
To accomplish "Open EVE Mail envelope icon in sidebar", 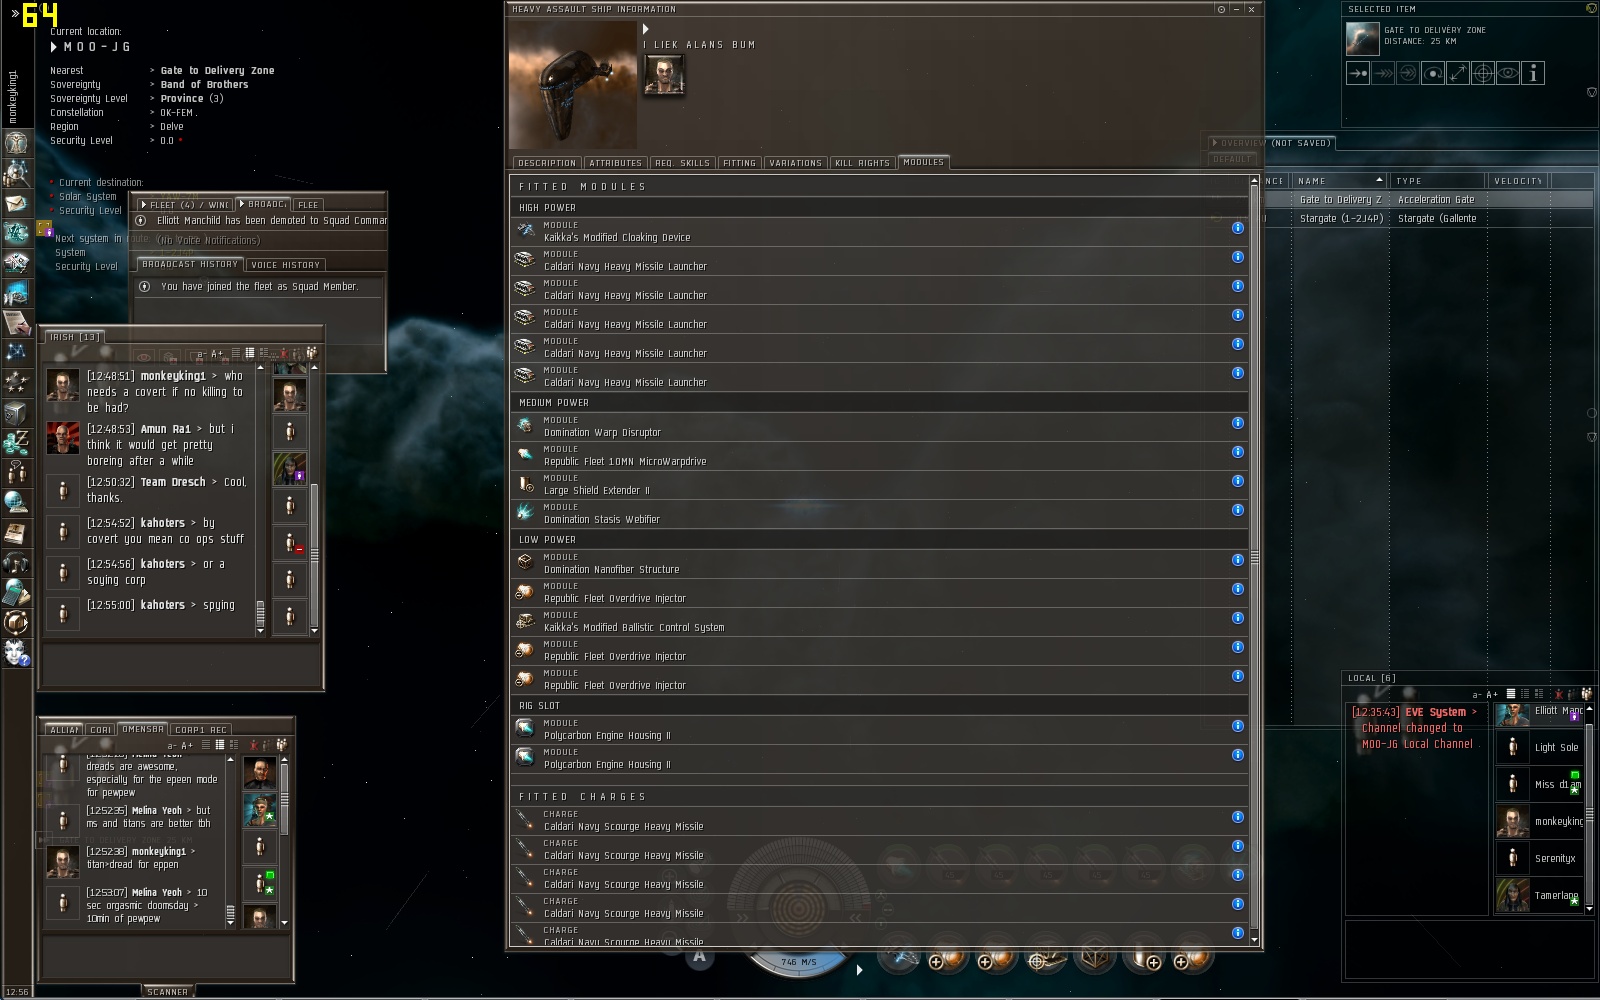I will [16, 203].
